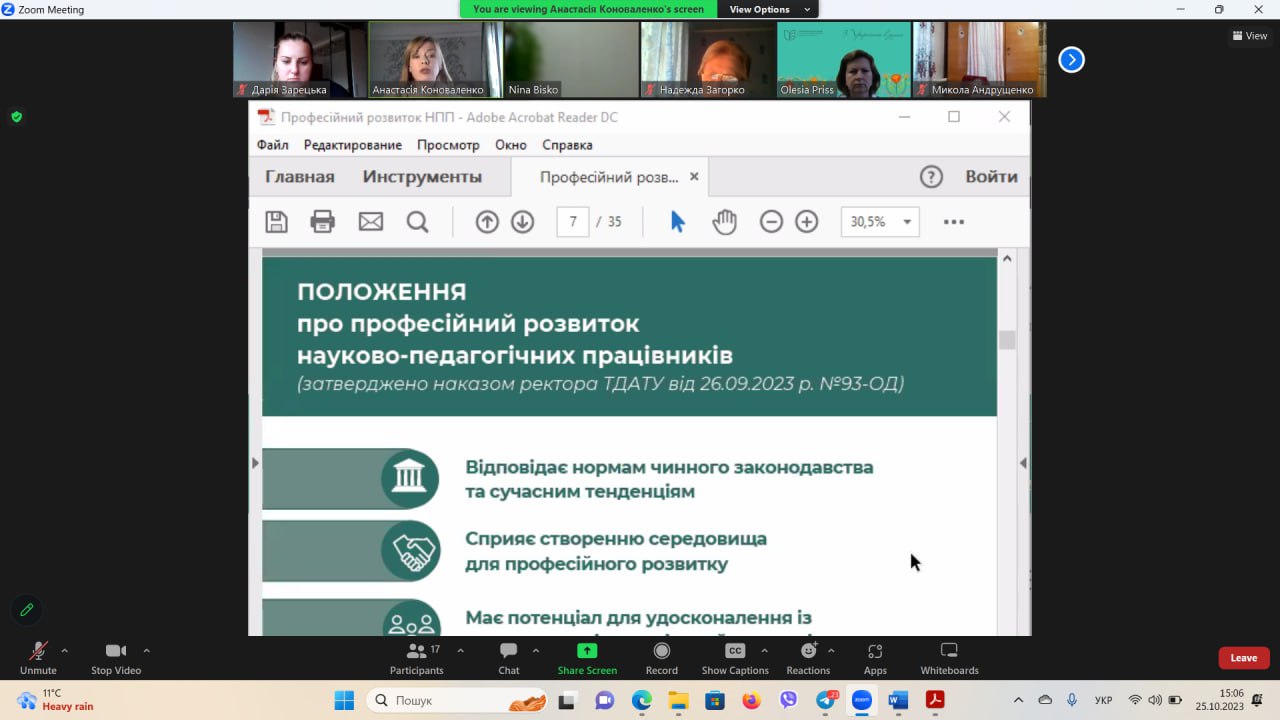Click the View layout button
Image resolution: width=1280 pixels, height=720 pixels.
tap(1250, 36)
